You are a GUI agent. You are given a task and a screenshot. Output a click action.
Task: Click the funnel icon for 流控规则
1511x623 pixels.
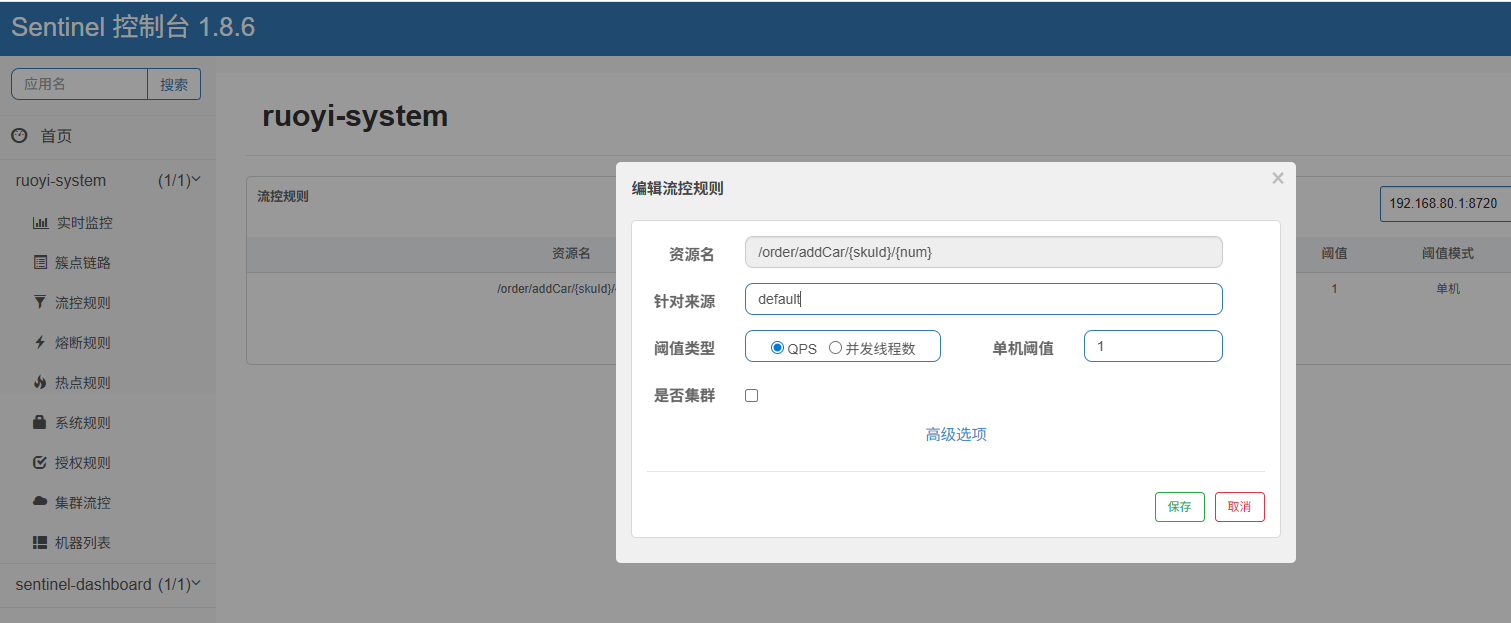[x=40, y=302]
